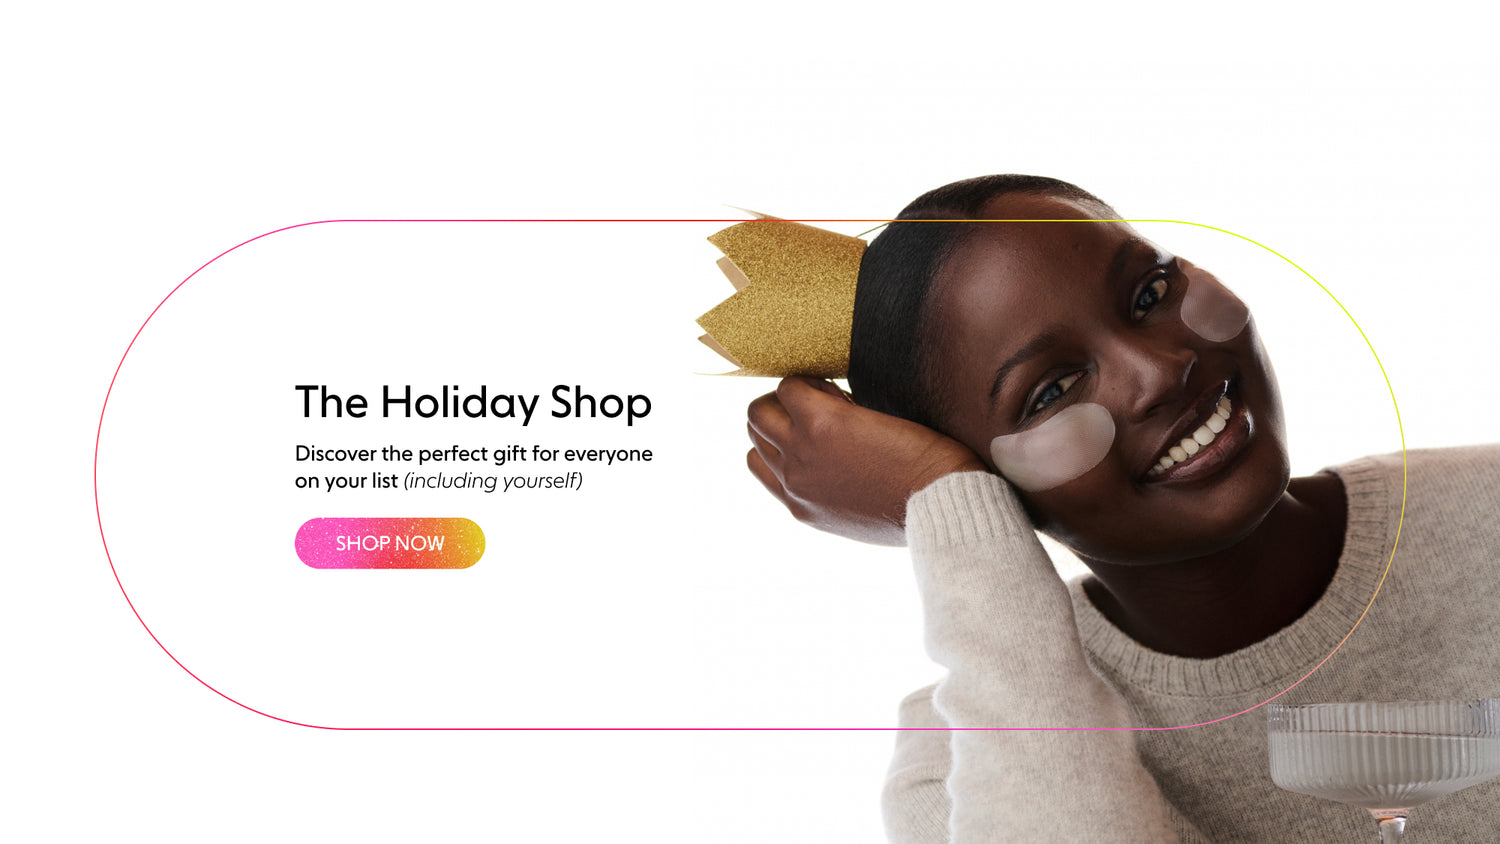Click the under-eye patch on the left cheek
This screenshot has height=844, width=1500.
(x=1053, y=447)
